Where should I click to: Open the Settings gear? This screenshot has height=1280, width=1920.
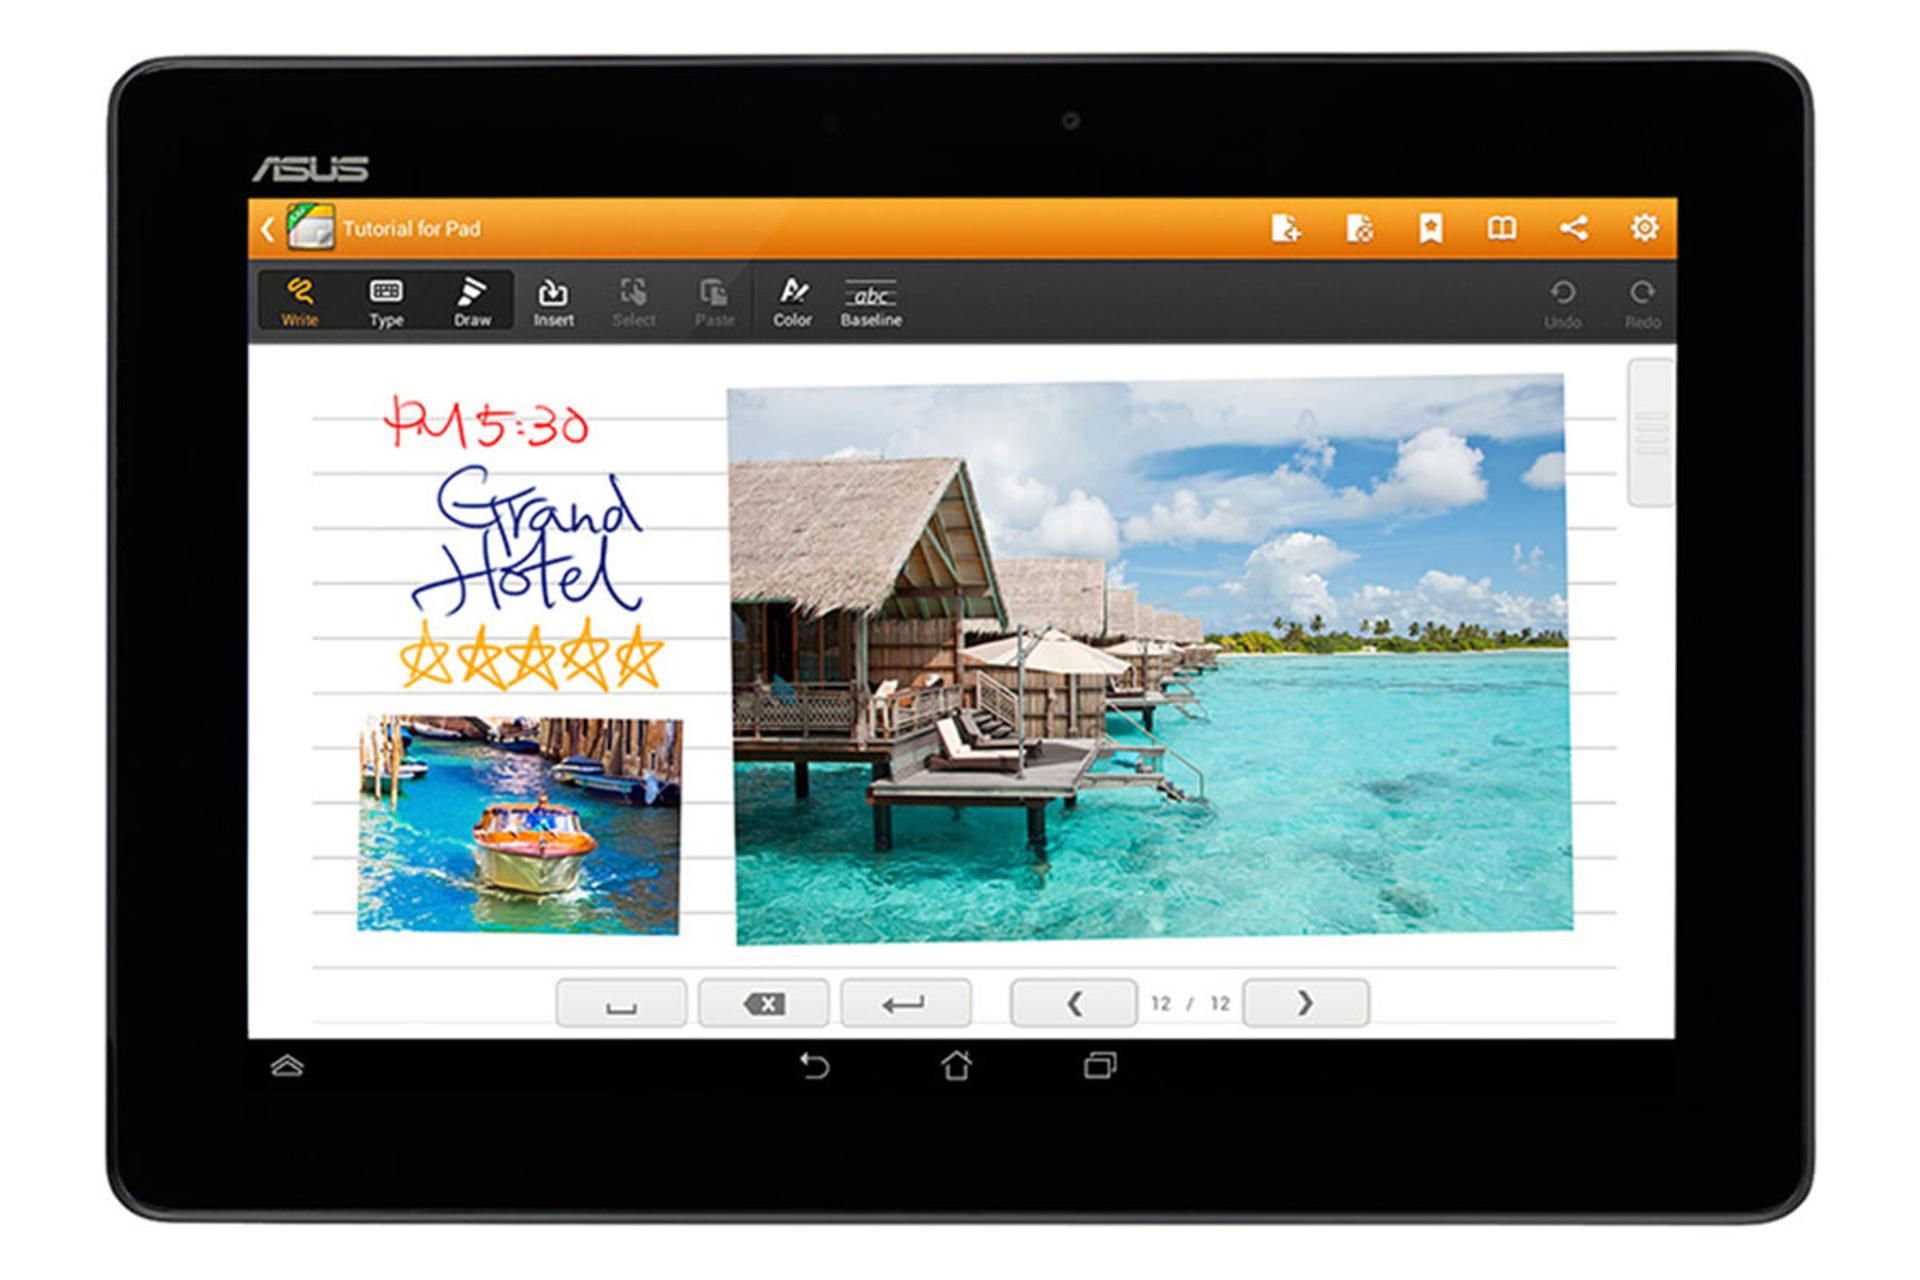coord(1644,228)
